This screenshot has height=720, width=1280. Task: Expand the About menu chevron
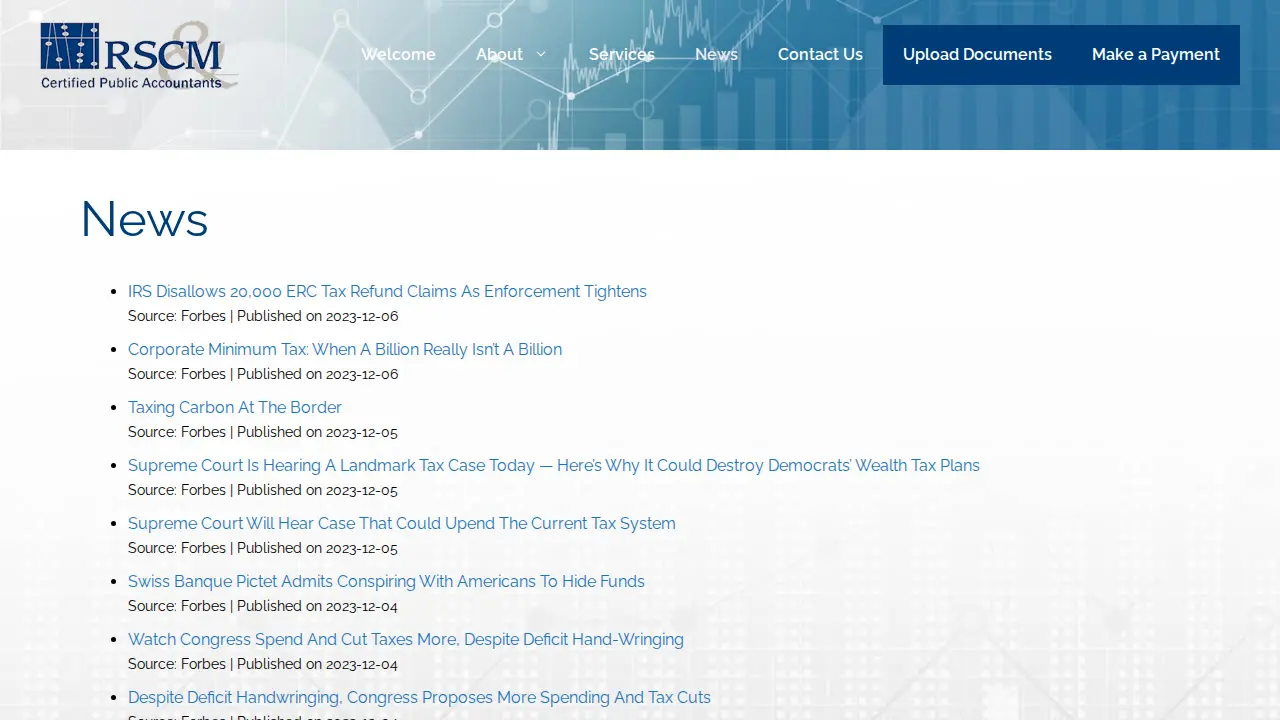[541, 55]
